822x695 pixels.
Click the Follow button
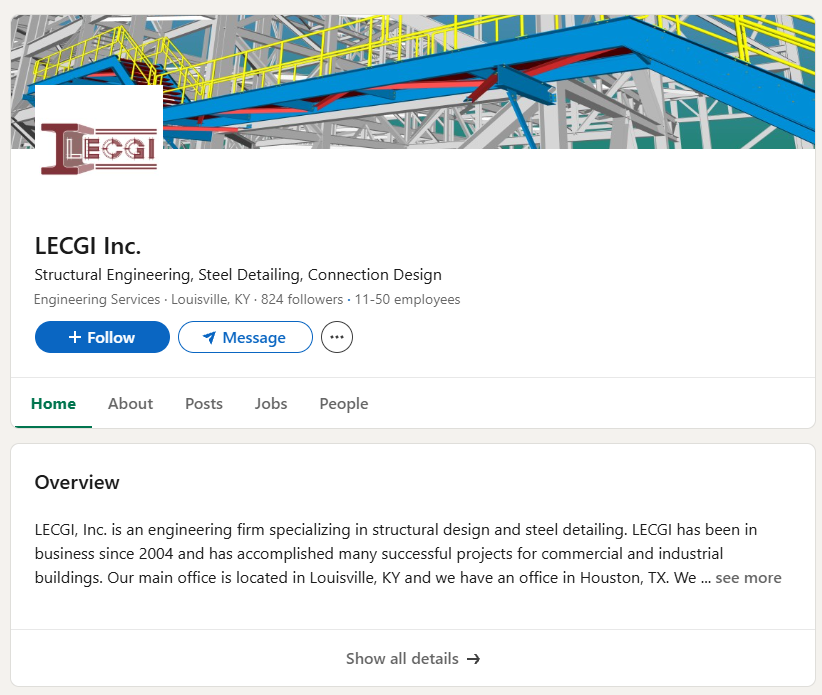102,337
